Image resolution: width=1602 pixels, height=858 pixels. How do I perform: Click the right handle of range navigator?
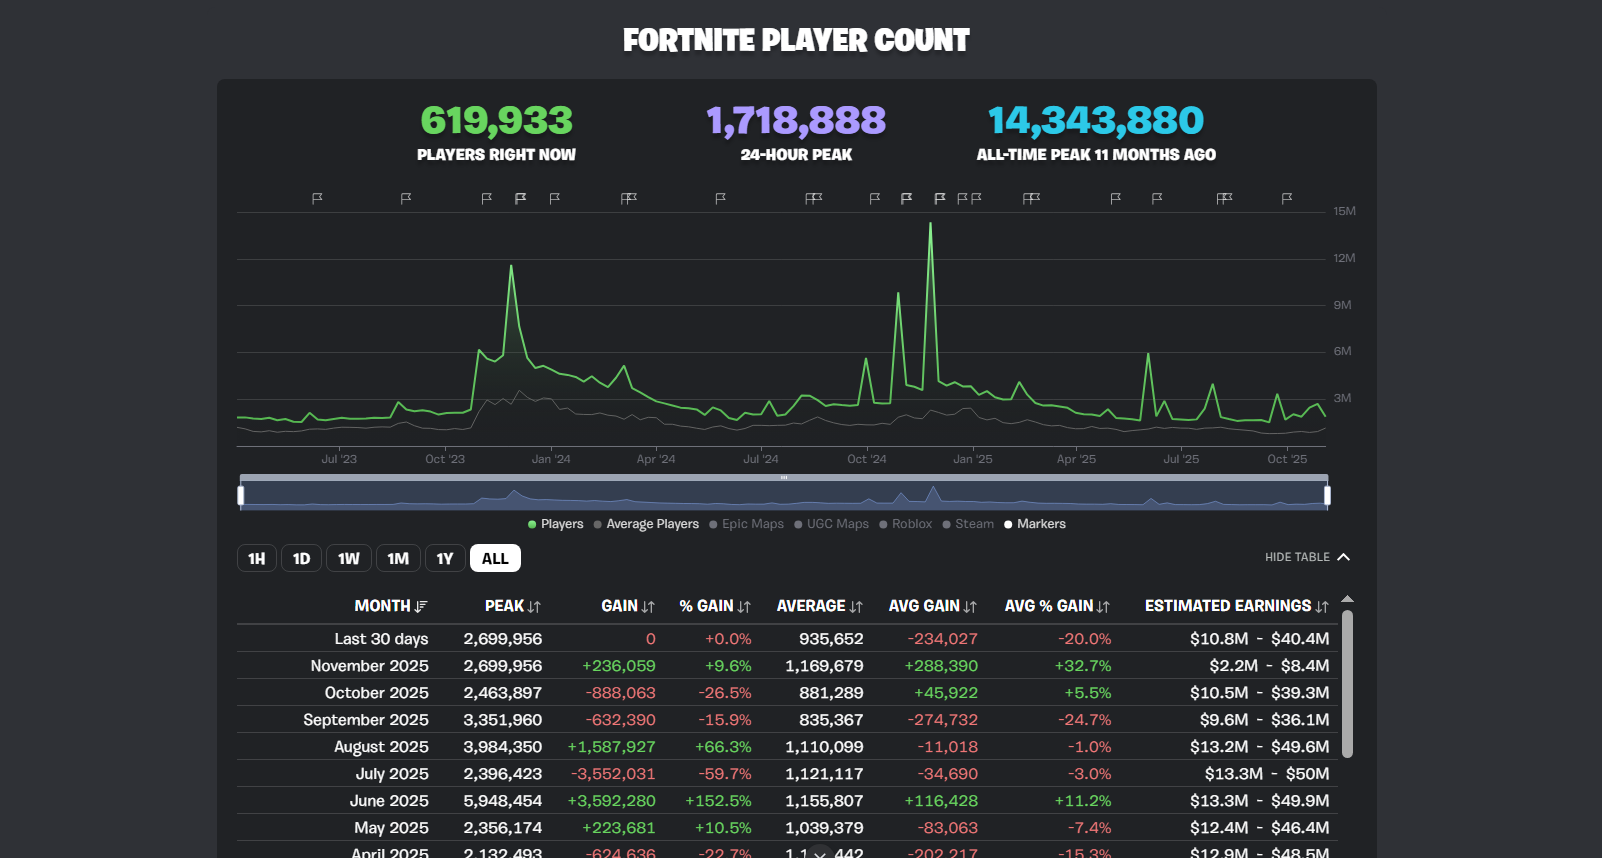1327,495
